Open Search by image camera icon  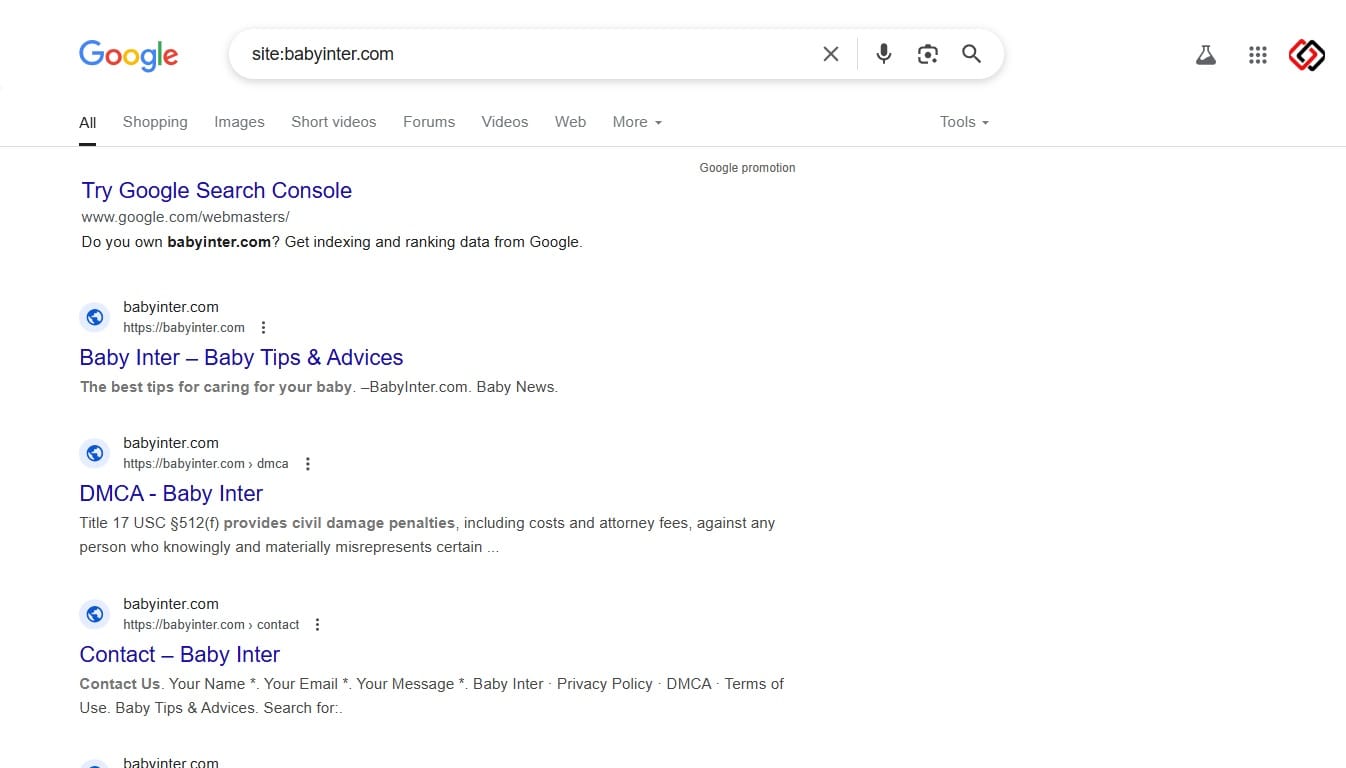pyautogui.click(x=928, y=54)
